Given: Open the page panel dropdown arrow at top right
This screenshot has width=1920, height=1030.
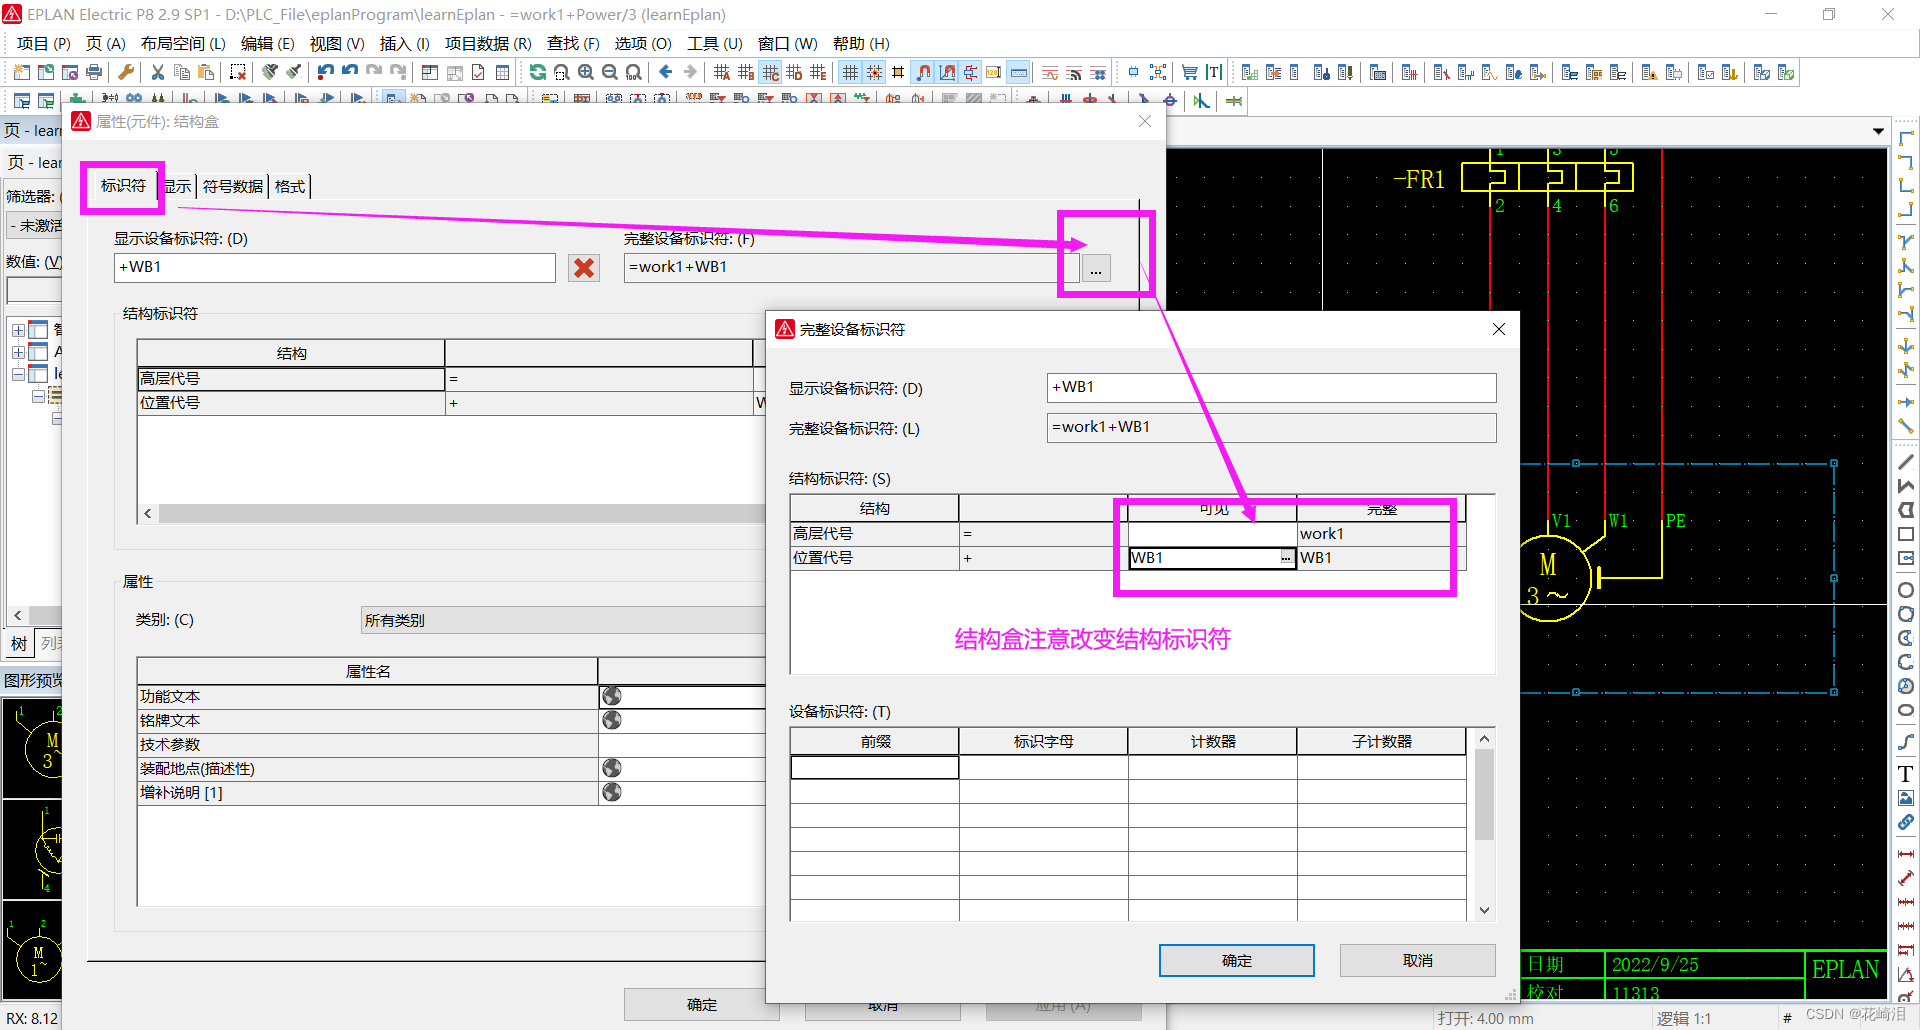Looking at the screenshot, I should [1878, 131].
